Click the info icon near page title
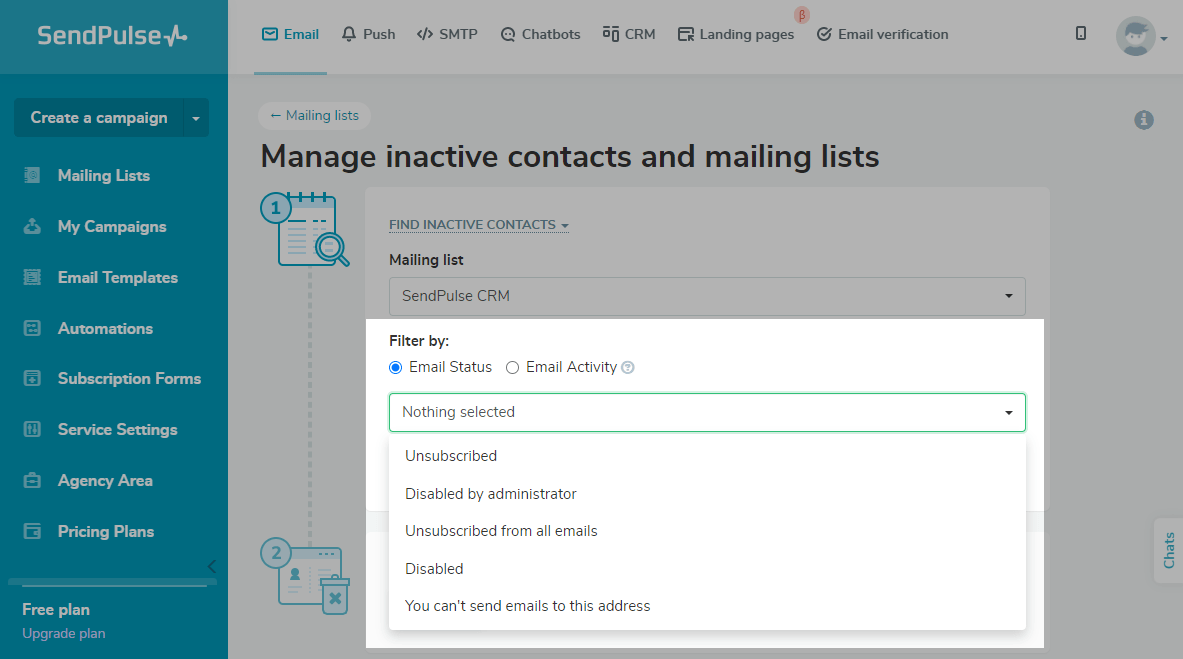 (x=1144, y=120)
